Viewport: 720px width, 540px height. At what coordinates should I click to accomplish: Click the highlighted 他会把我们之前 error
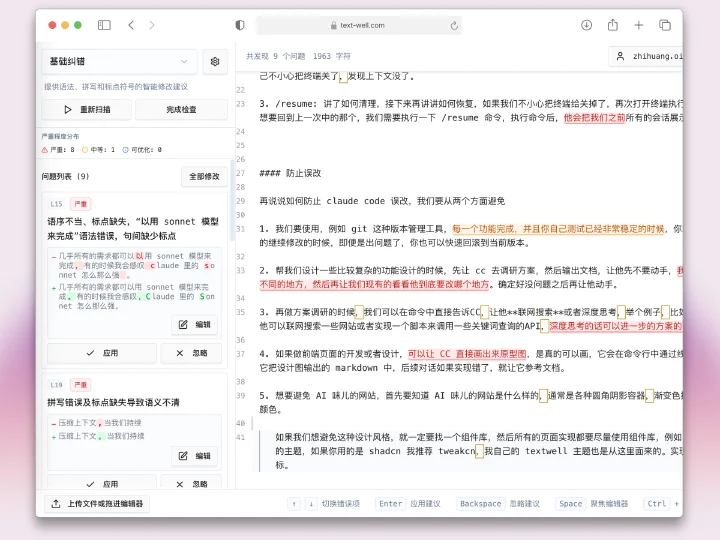594,118
